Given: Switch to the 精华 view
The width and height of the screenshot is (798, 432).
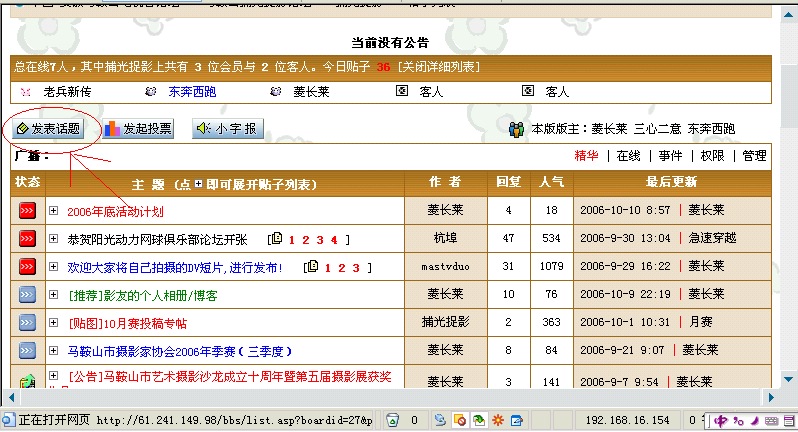Looking at the screenshot, I should (586, 156).
